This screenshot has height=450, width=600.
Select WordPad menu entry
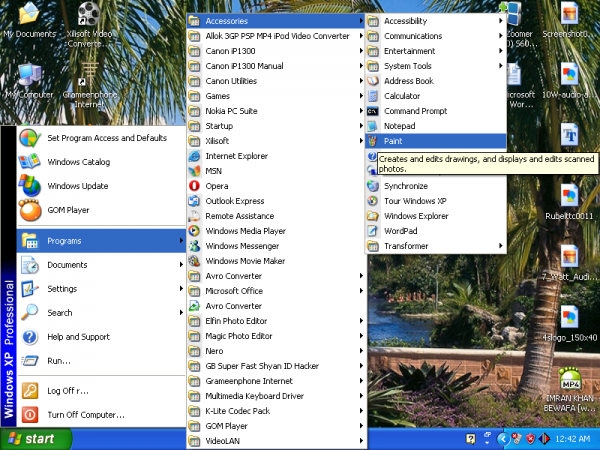coord(401,231)
